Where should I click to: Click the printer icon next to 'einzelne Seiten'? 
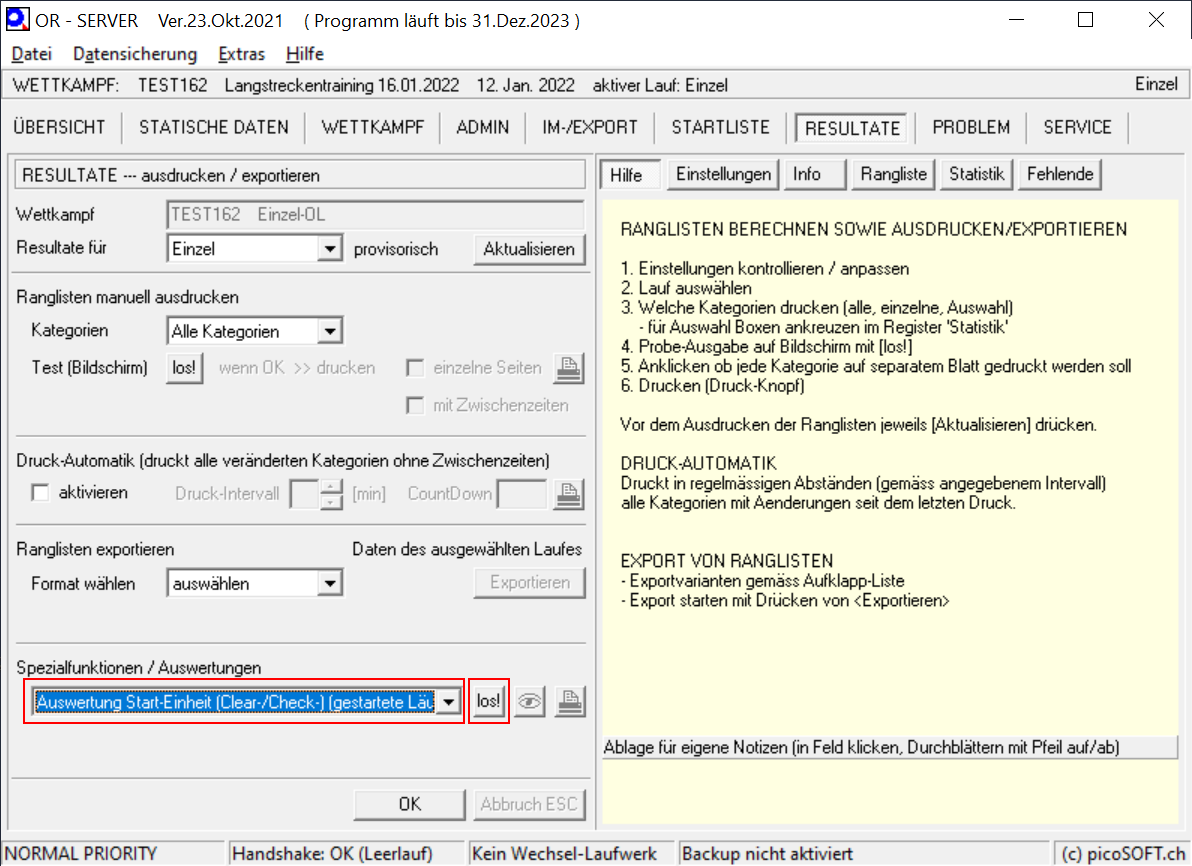[569, 368]
